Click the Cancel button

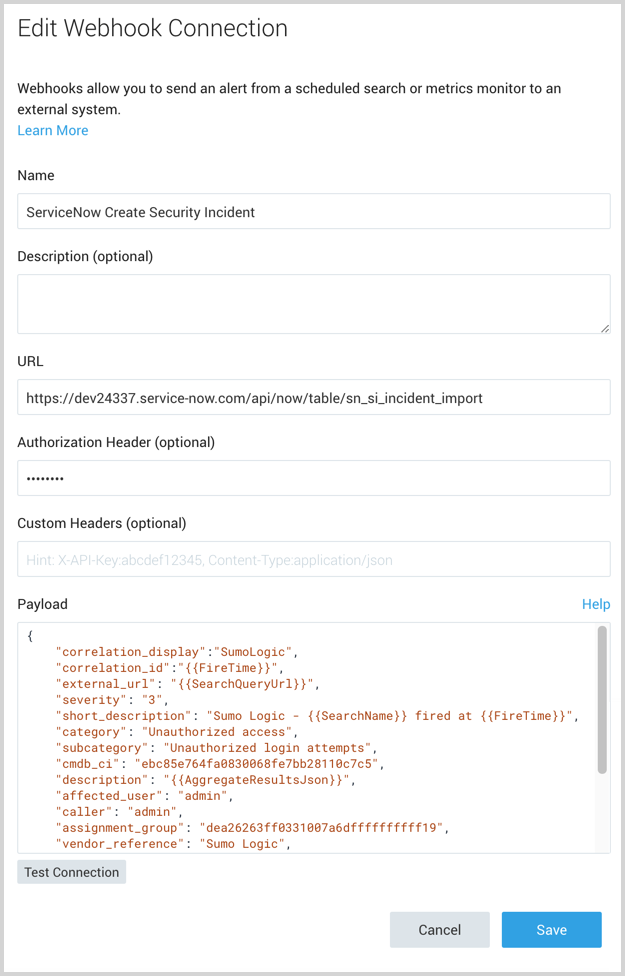click(x=439, y=929)
